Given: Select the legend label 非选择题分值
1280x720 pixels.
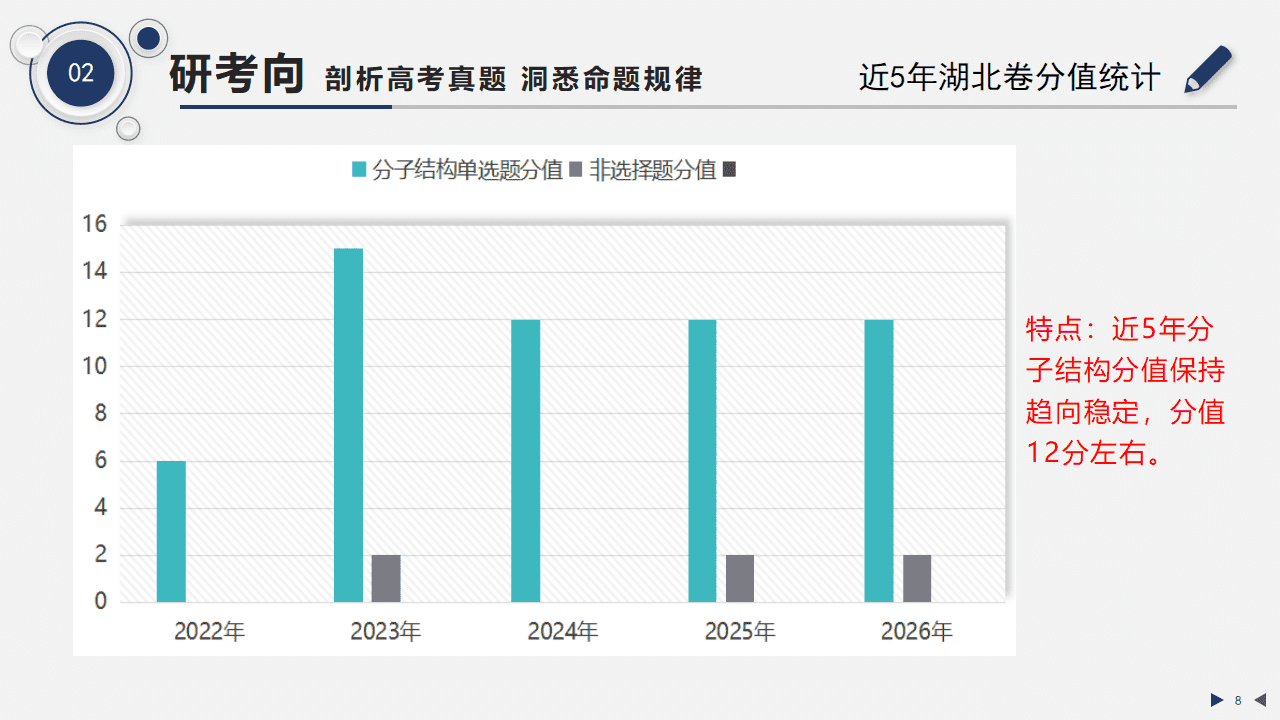Looking at the screenshot, I should point(653,170).
